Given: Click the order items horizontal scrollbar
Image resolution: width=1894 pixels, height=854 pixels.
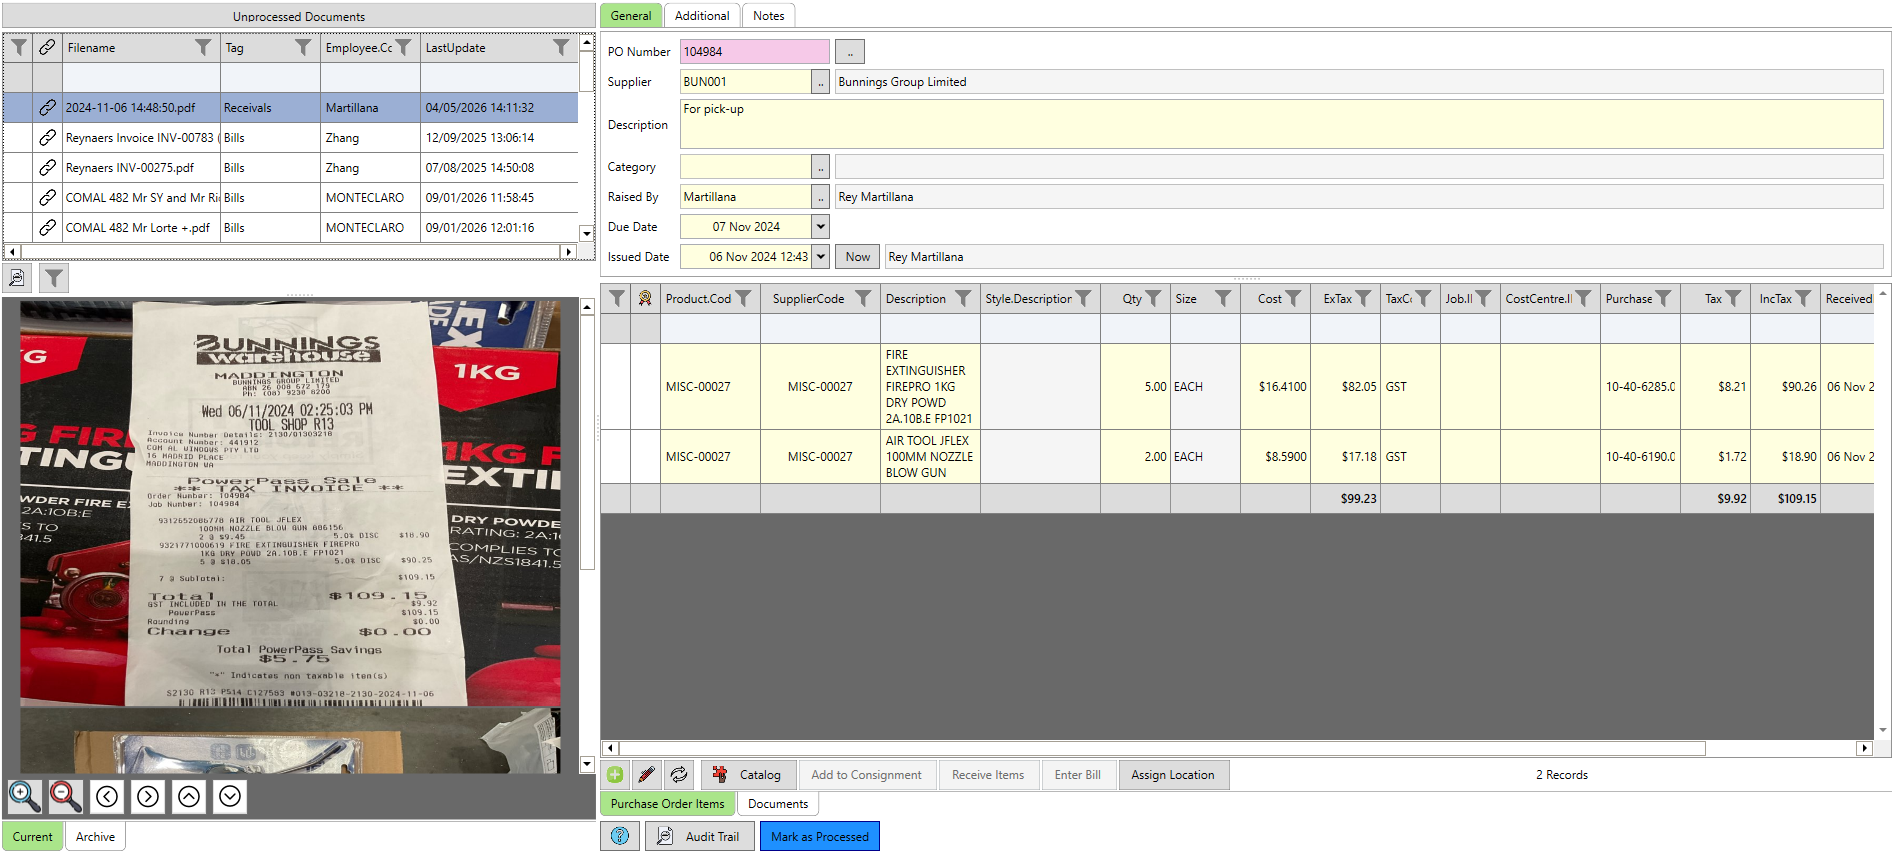Looking at the screenshot, I should (x=1163, y=748).
